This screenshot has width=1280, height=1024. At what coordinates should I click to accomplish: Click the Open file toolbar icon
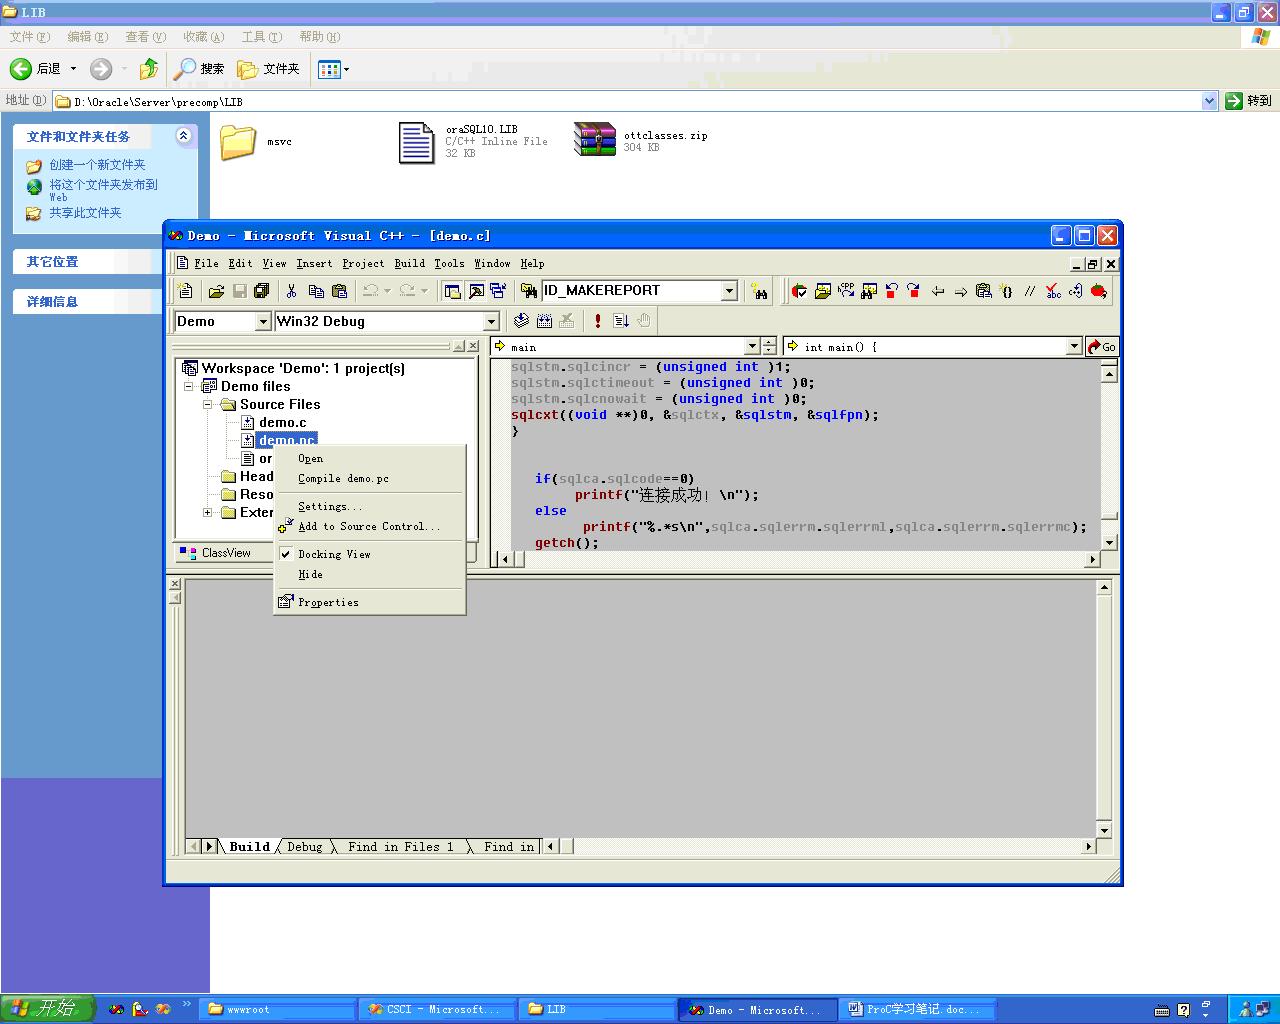[216, 291]
